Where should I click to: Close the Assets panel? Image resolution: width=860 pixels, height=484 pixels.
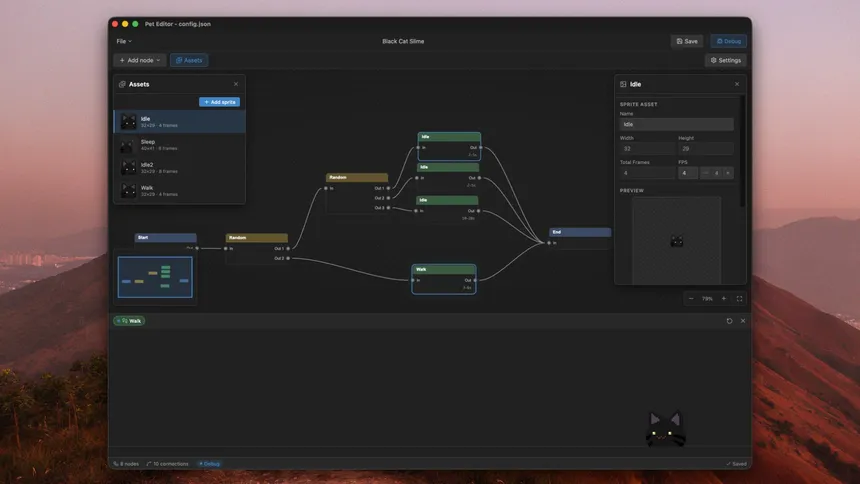click(236, 84)
